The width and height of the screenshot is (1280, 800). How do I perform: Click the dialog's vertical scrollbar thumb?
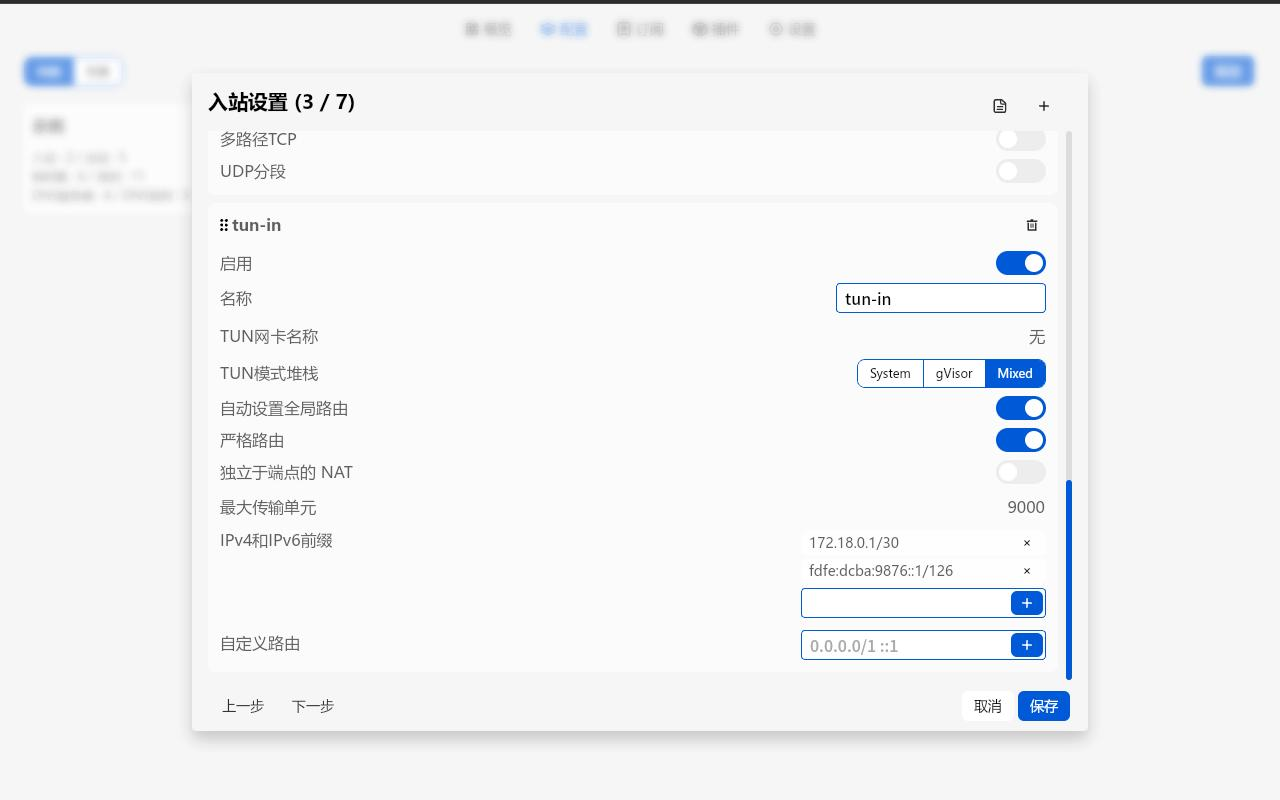pos(1069,580)
